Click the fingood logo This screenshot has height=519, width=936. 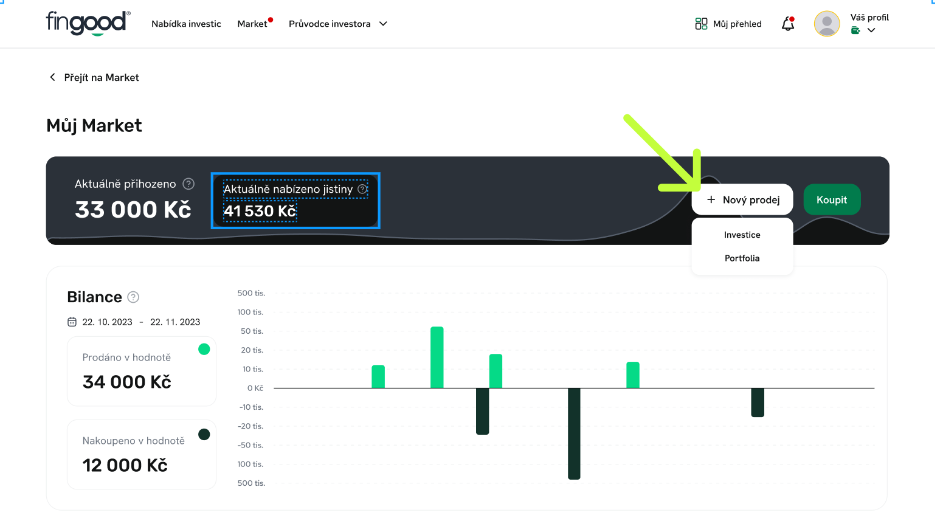88,23
